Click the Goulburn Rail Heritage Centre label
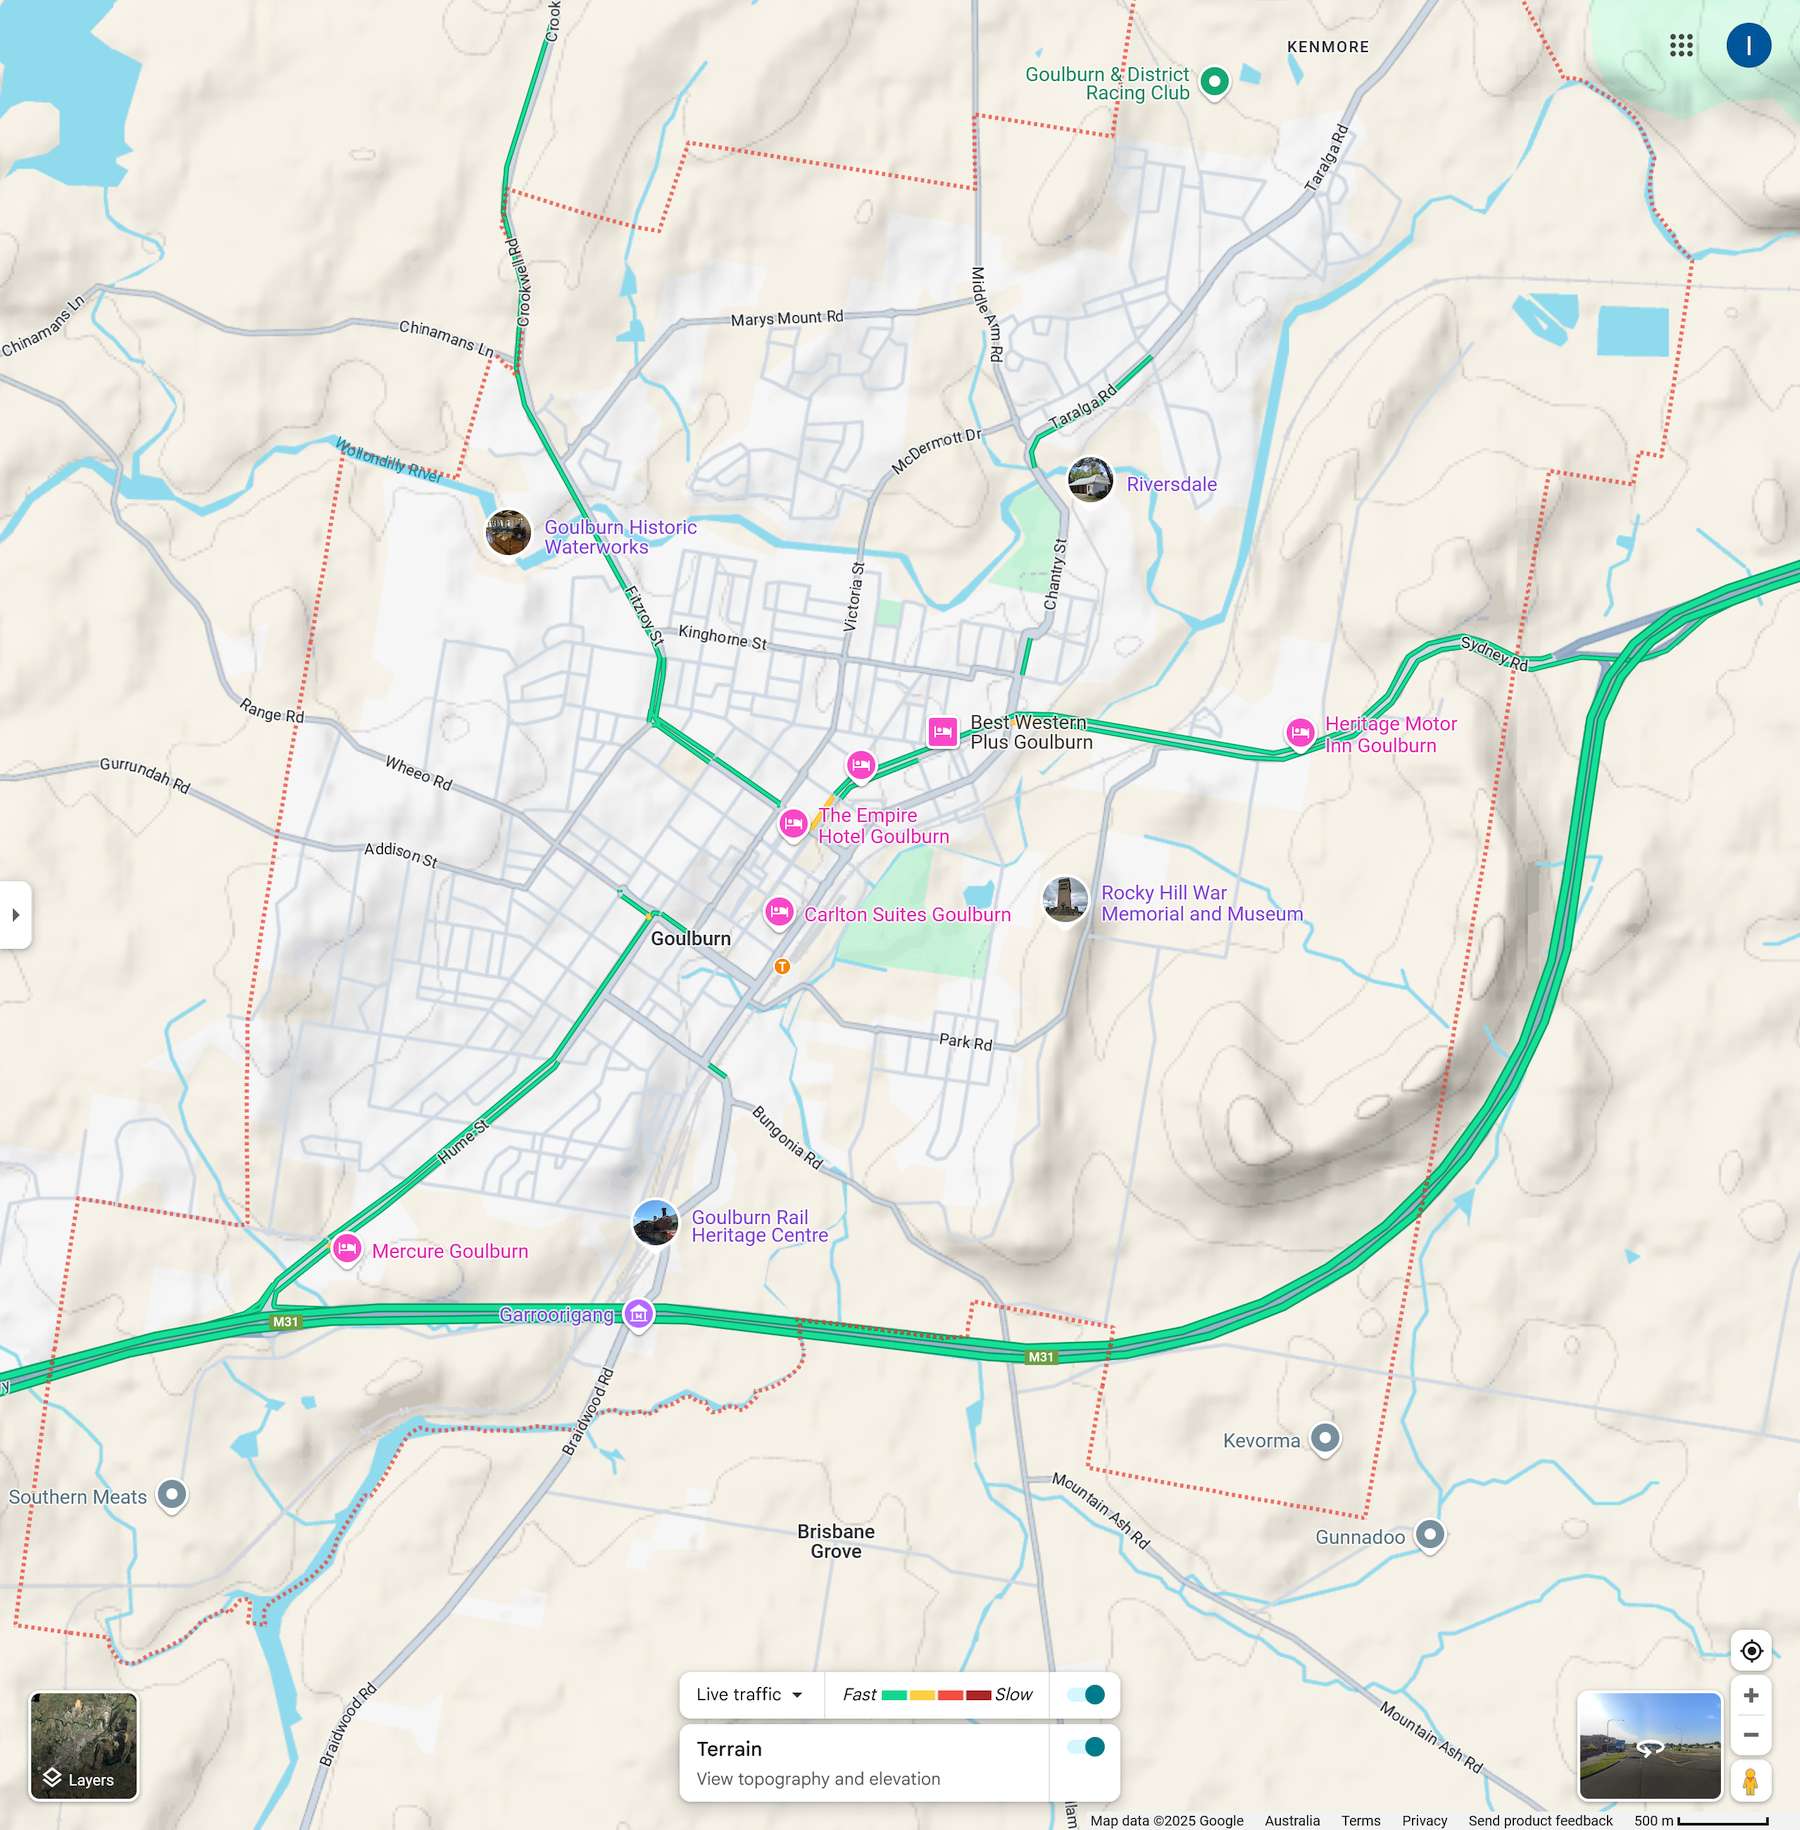Image resolution: width=1800 pixels, height=1830 pixels. 760,1226
